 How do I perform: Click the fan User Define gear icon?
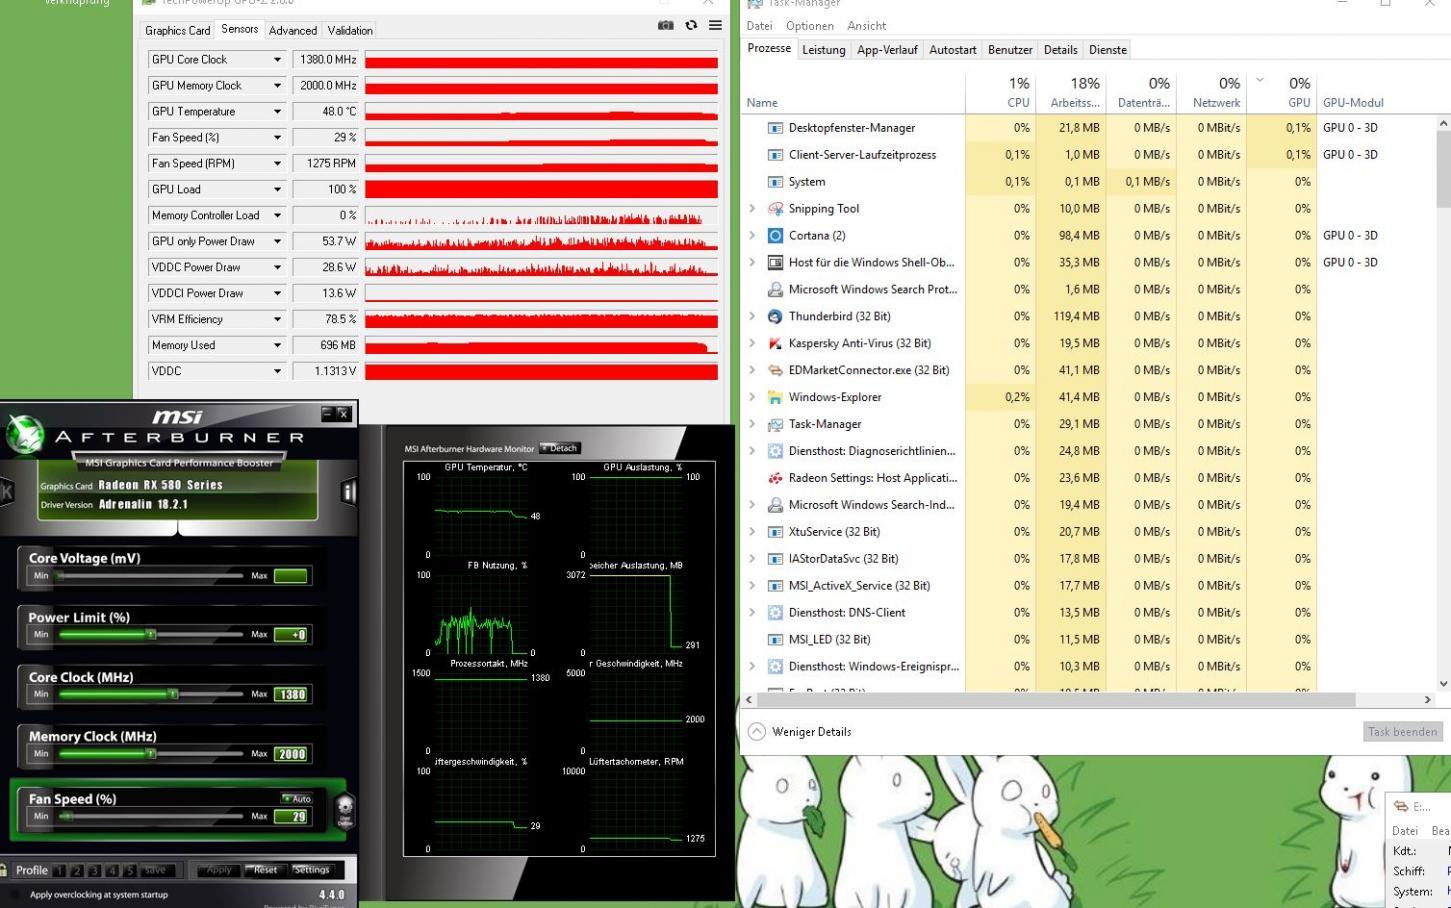[x=345, y=810]
